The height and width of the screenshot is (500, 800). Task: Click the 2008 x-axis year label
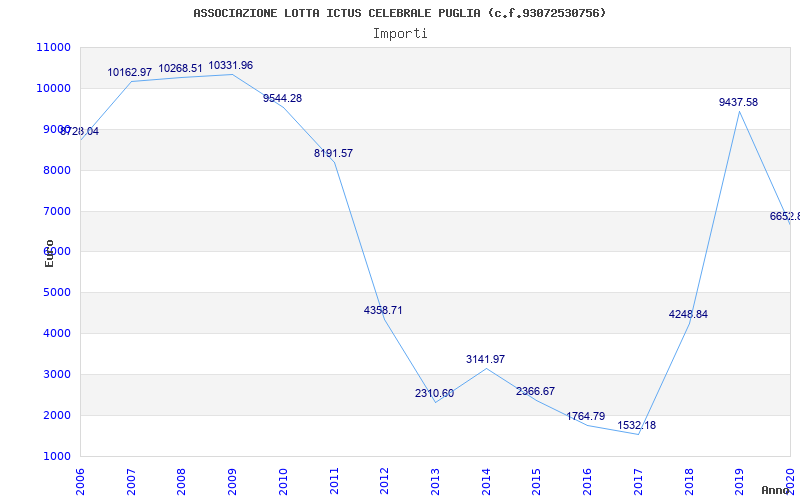[181, 481]
